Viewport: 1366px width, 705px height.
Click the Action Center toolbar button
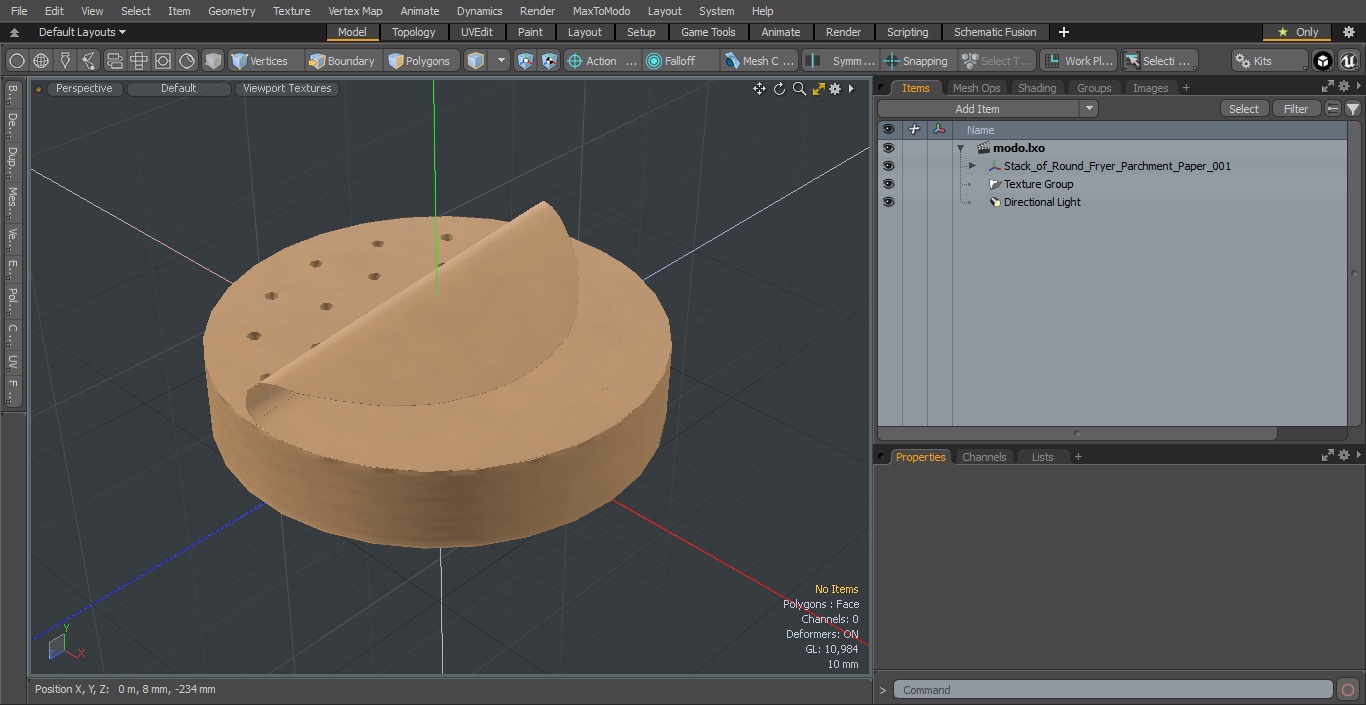(602, 61)
